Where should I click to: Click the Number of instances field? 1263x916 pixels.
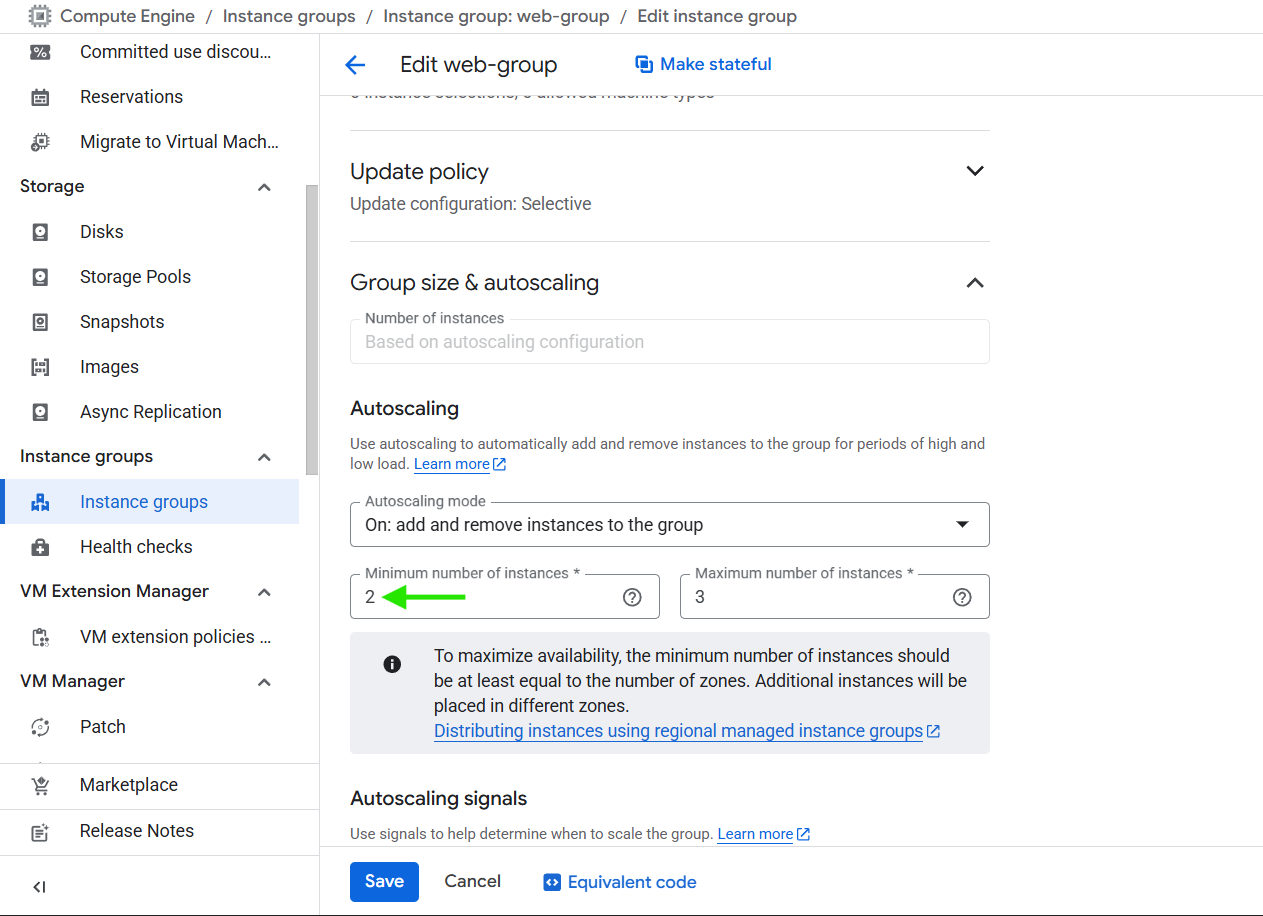pos(670,342)
